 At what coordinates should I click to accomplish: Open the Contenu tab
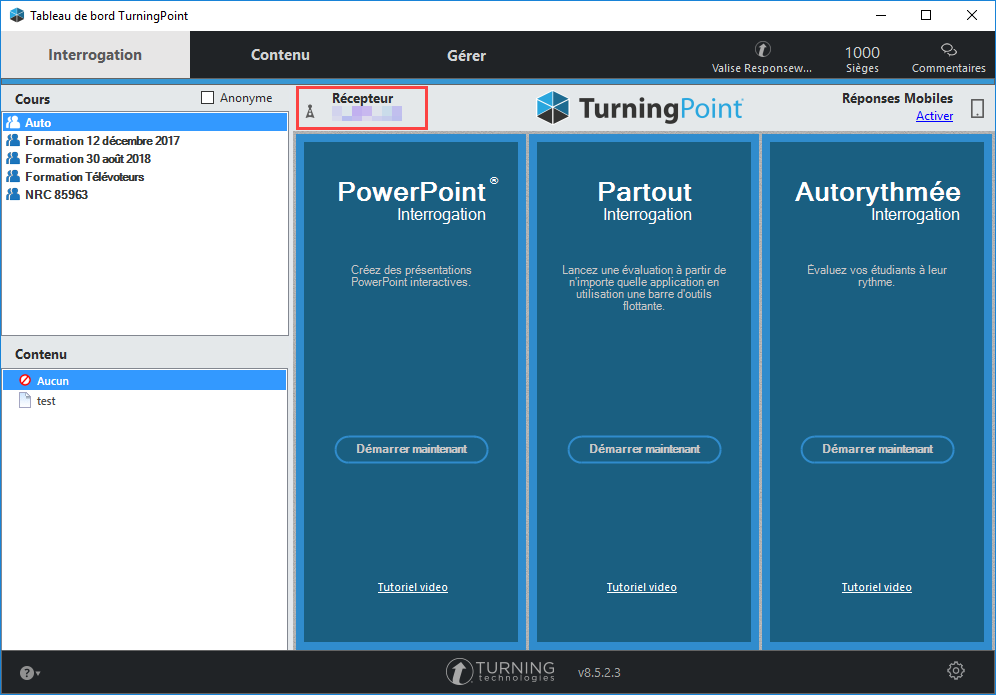tap(280, 55)
